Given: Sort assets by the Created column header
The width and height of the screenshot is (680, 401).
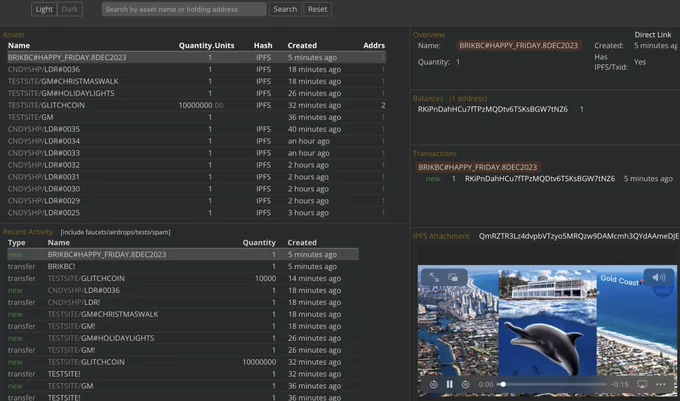Looking at the screenshot, I should [302, 46].
